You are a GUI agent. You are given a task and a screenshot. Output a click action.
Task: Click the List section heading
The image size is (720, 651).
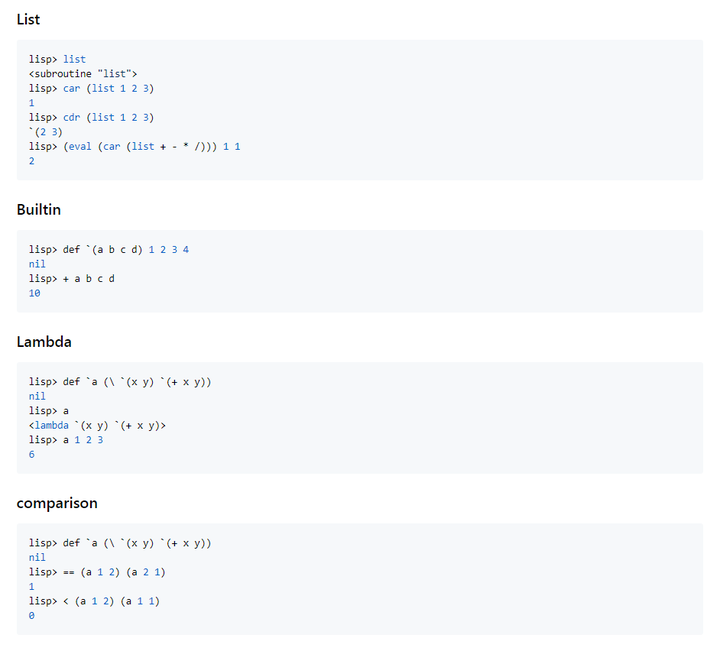click(x=28, y=19)
